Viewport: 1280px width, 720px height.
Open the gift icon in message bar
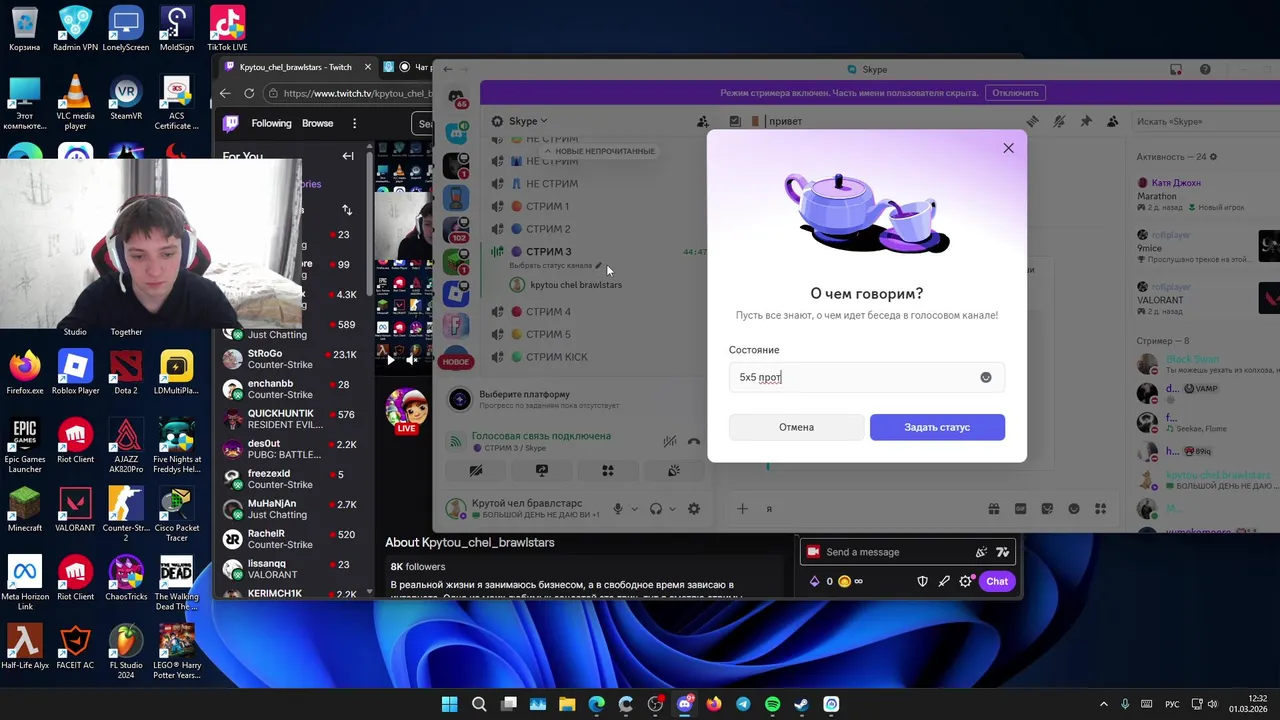(994, 509)
